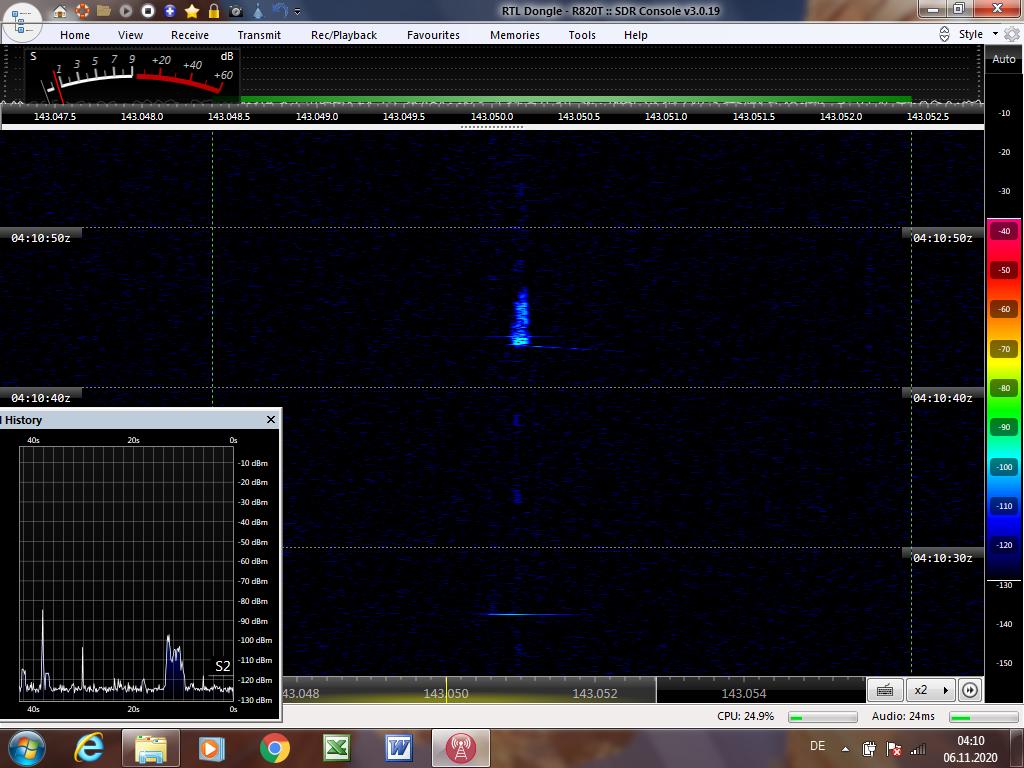
Task: Click the CPU: 24.9% status text
Action: tap(745, 716)
